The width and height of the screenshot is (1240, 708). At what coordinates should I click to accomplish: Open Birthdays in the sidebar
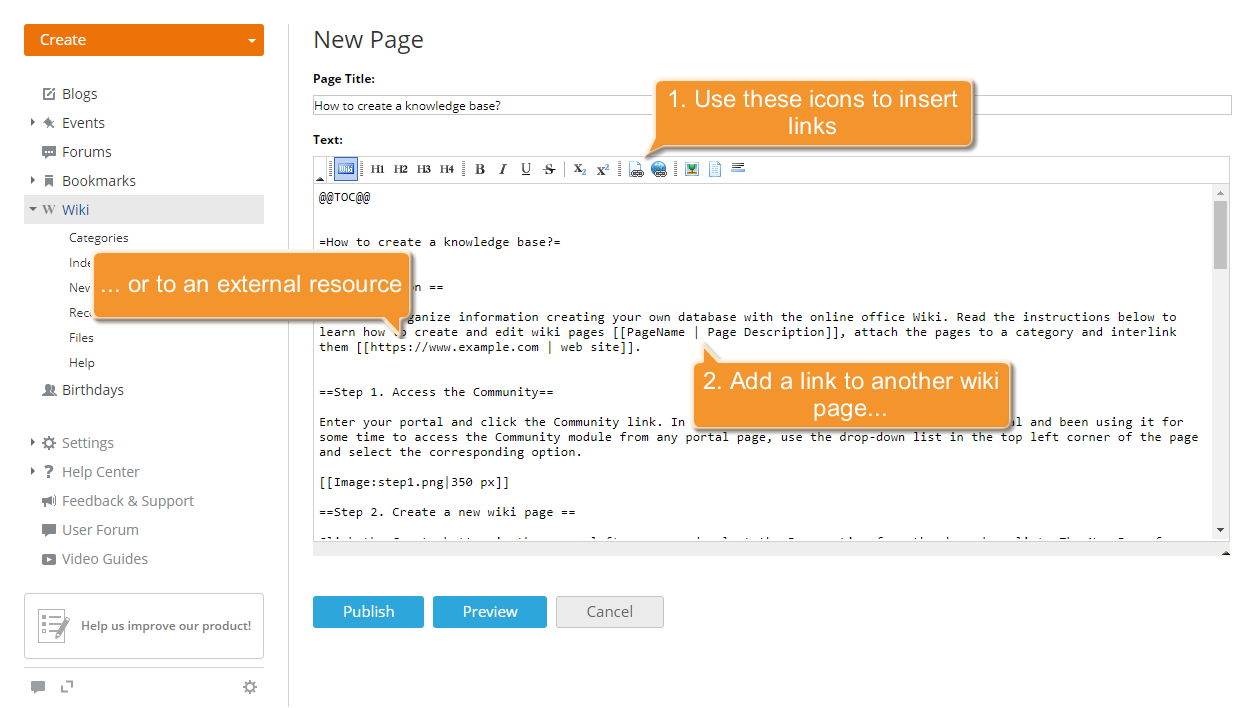pyautogui.click(x=93, y=390)
